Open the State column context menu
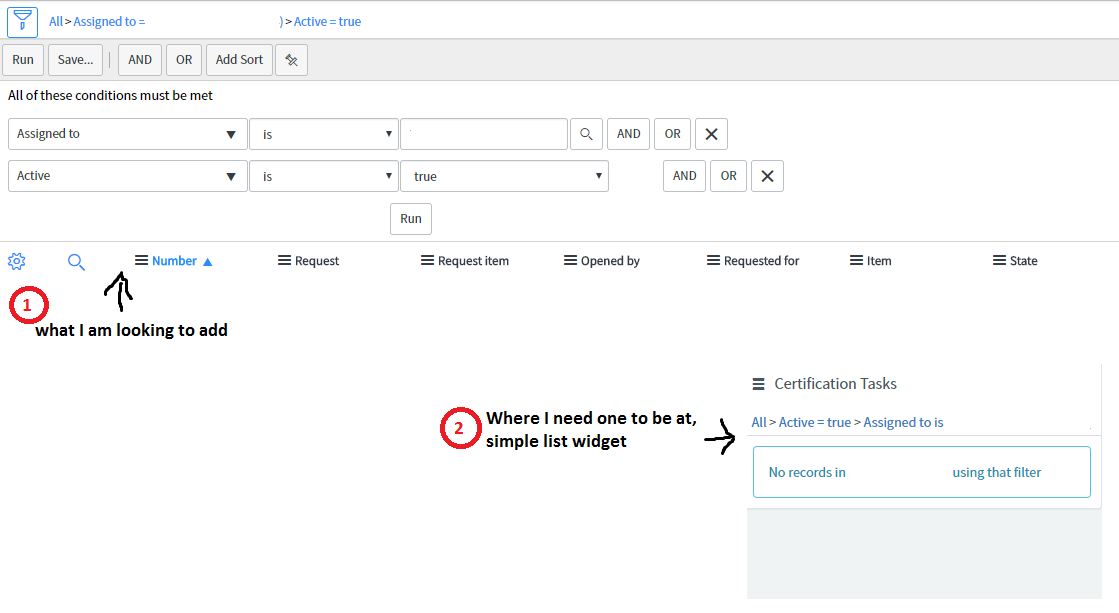1119x613 pixels. 996,260
